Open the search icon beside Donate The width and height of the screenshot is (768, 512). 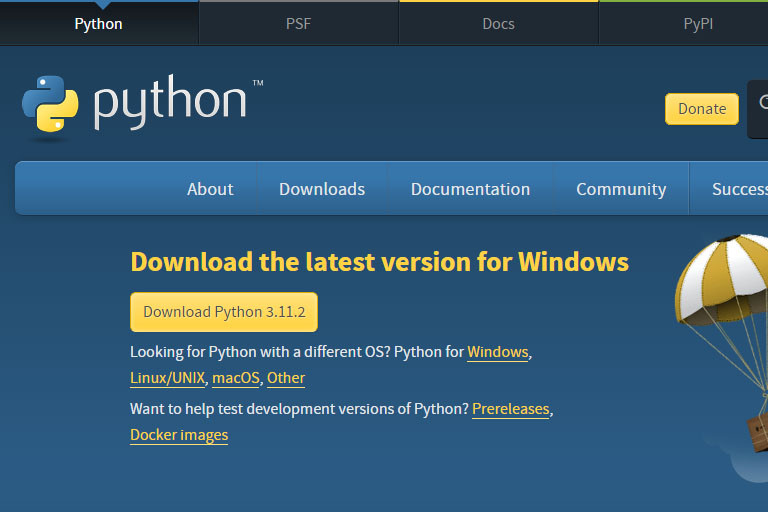762,102
